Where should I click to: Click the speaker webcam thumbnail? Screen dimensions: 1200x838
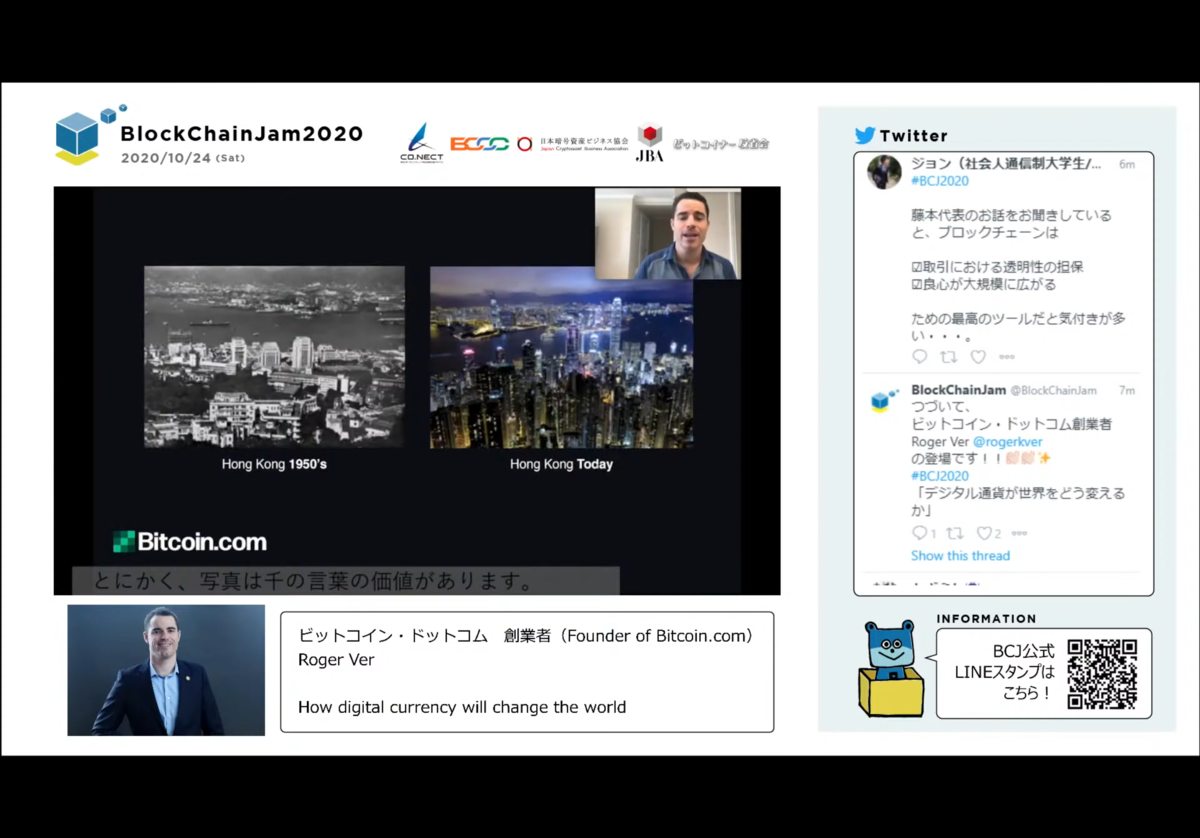(x=668, y=233)
